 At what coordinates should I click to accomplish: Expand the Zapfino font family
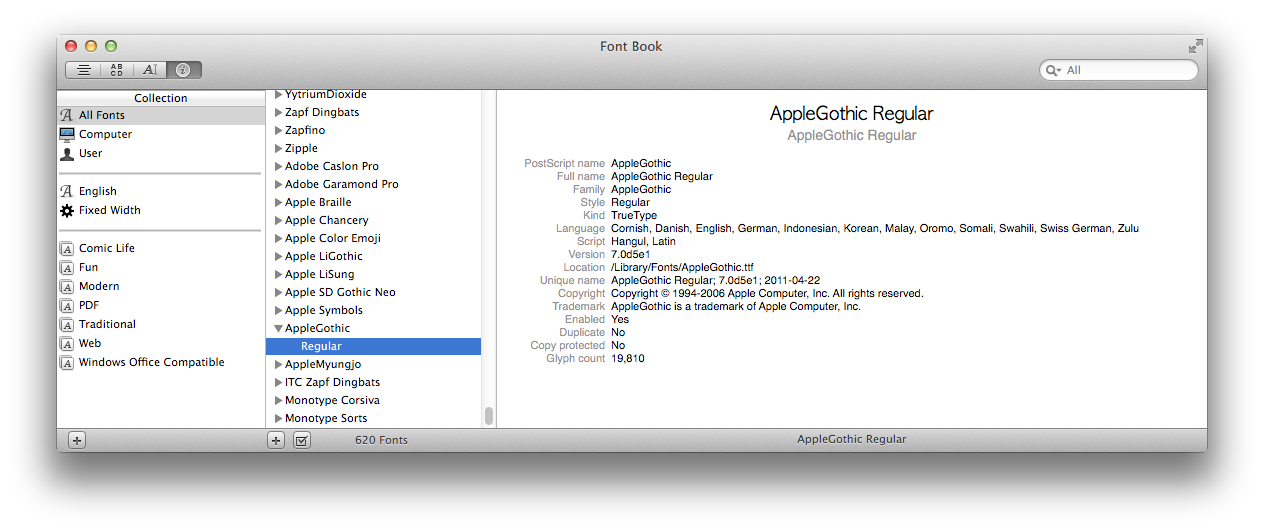[279, 130]
